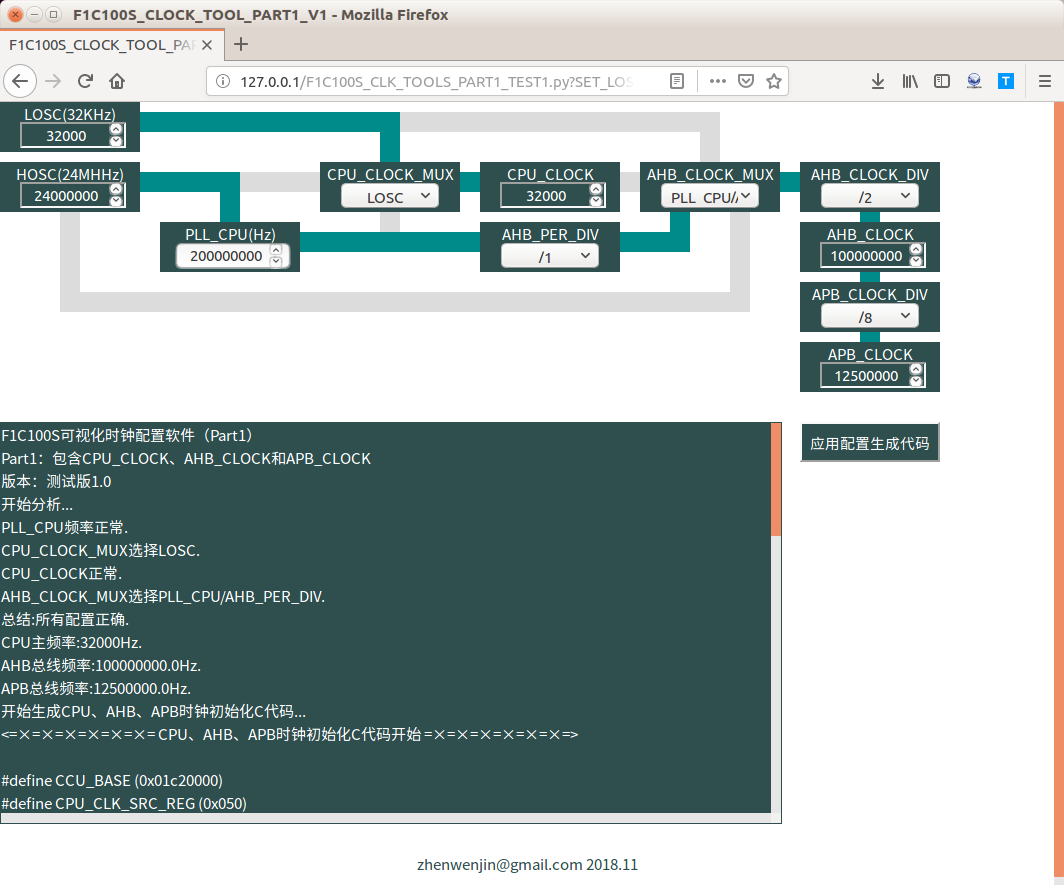The image size is (1064, 885).
Task: Save page to Pocket icon
Action: point(746,81)
